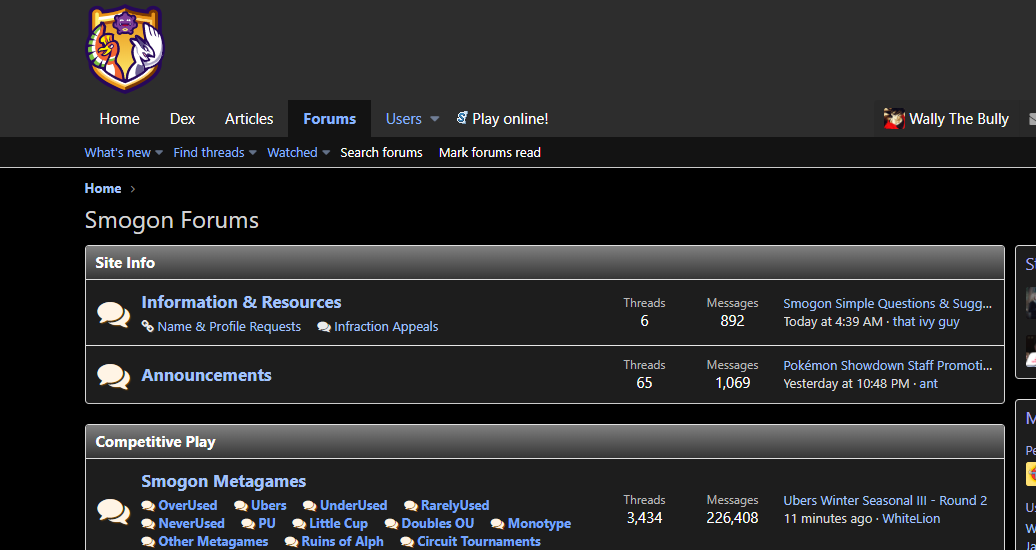The width and height of the screenshot is (1036, 550).
Task: Open Ubers Winter Seasonal III - Round 2 thread
Action: click(x=885, y=500)
